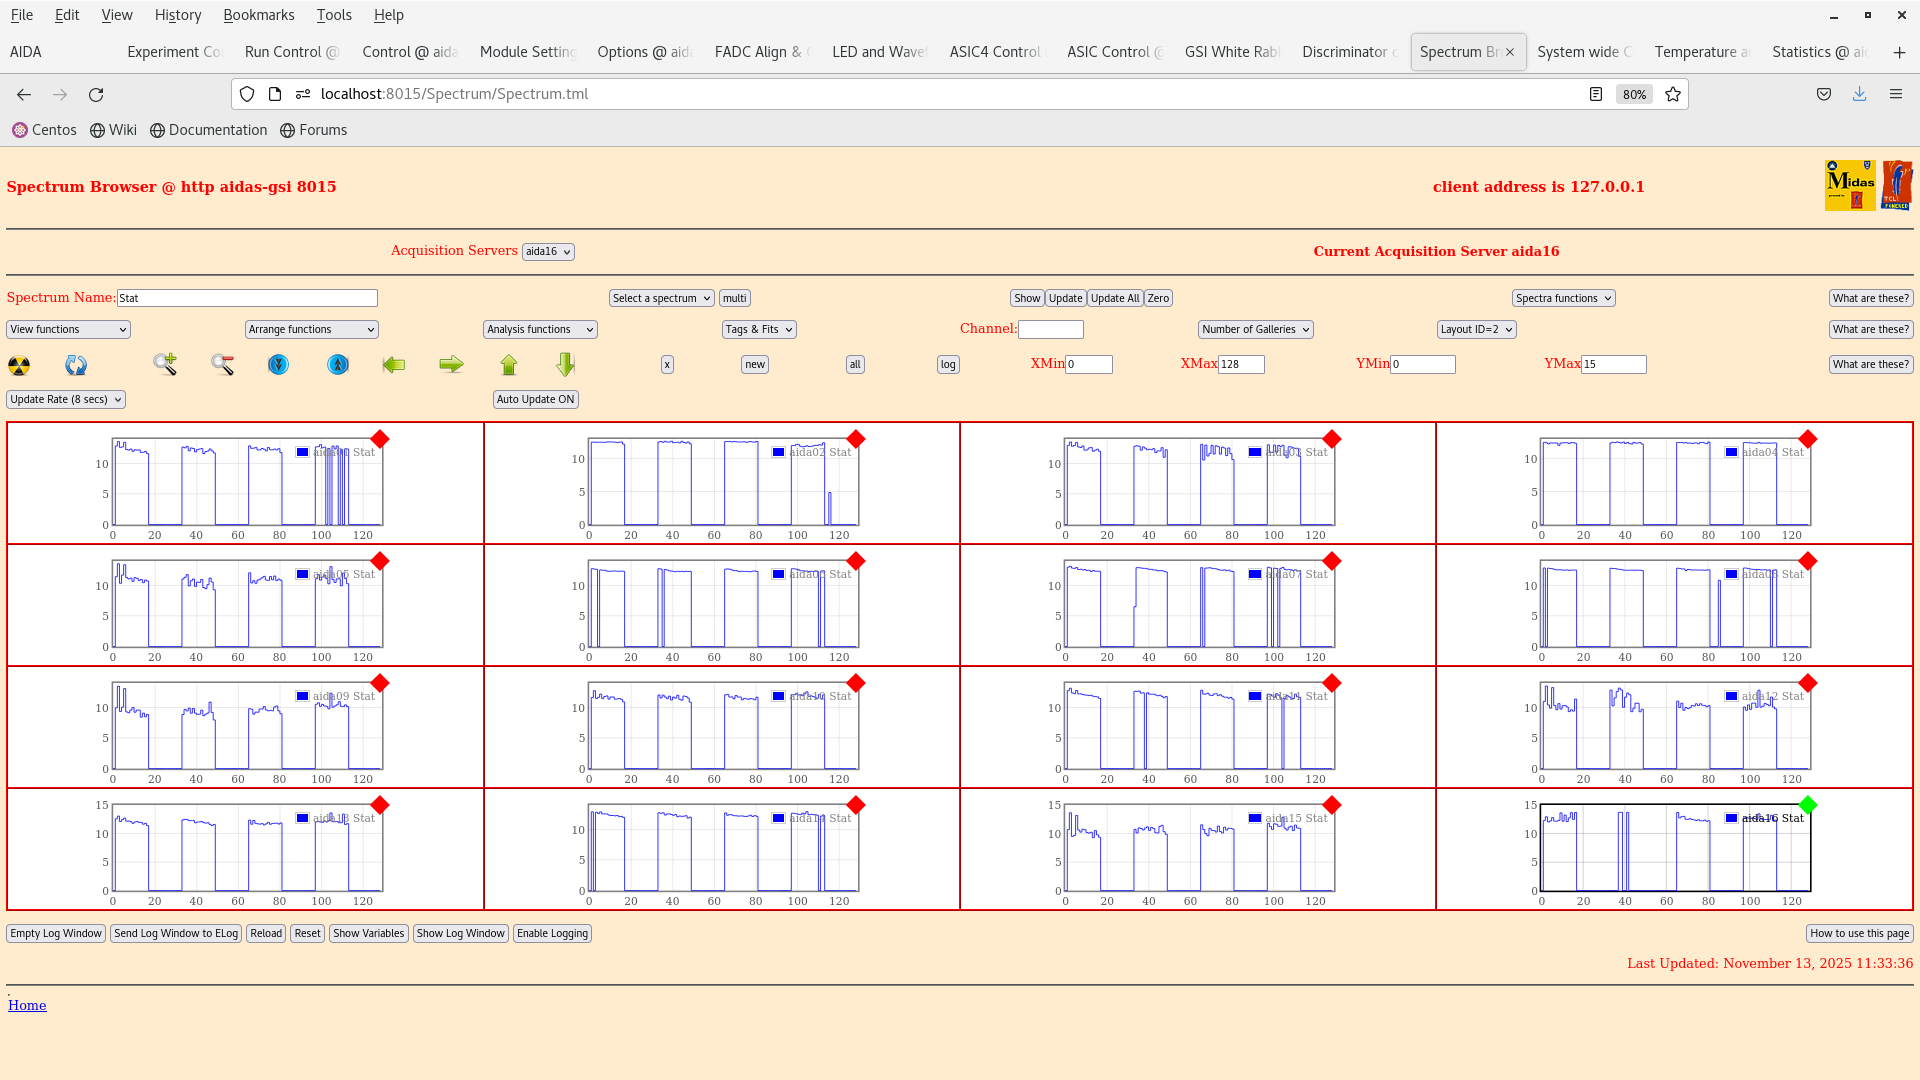The height and width of the screenshot is (1080, 1920).
Task: Change the Update Rate dropdown
Action: [65, 399]
